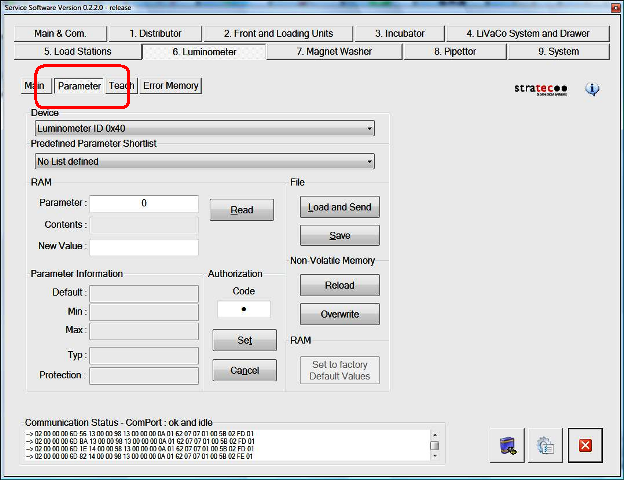
Task: Click the blue info bubble icon
Action: tap(592, 89)
